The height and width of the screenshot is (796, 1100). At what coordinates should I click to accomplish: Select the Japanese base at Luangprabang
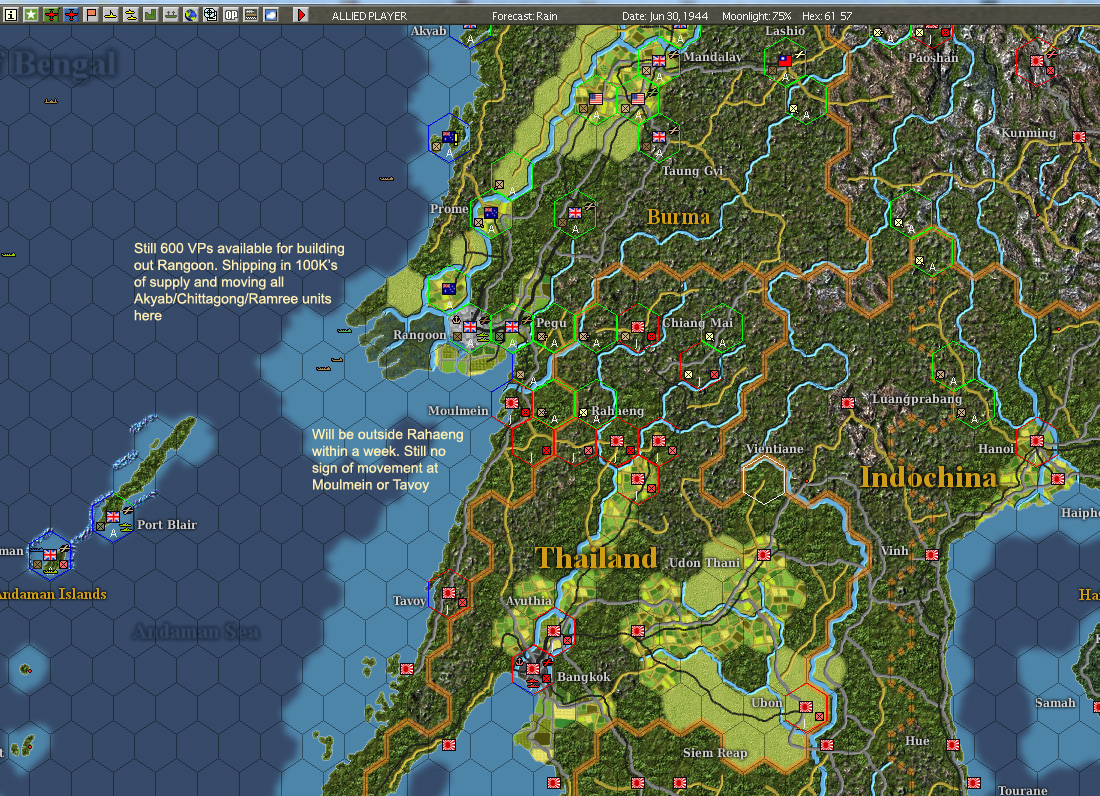click(848, 403)
